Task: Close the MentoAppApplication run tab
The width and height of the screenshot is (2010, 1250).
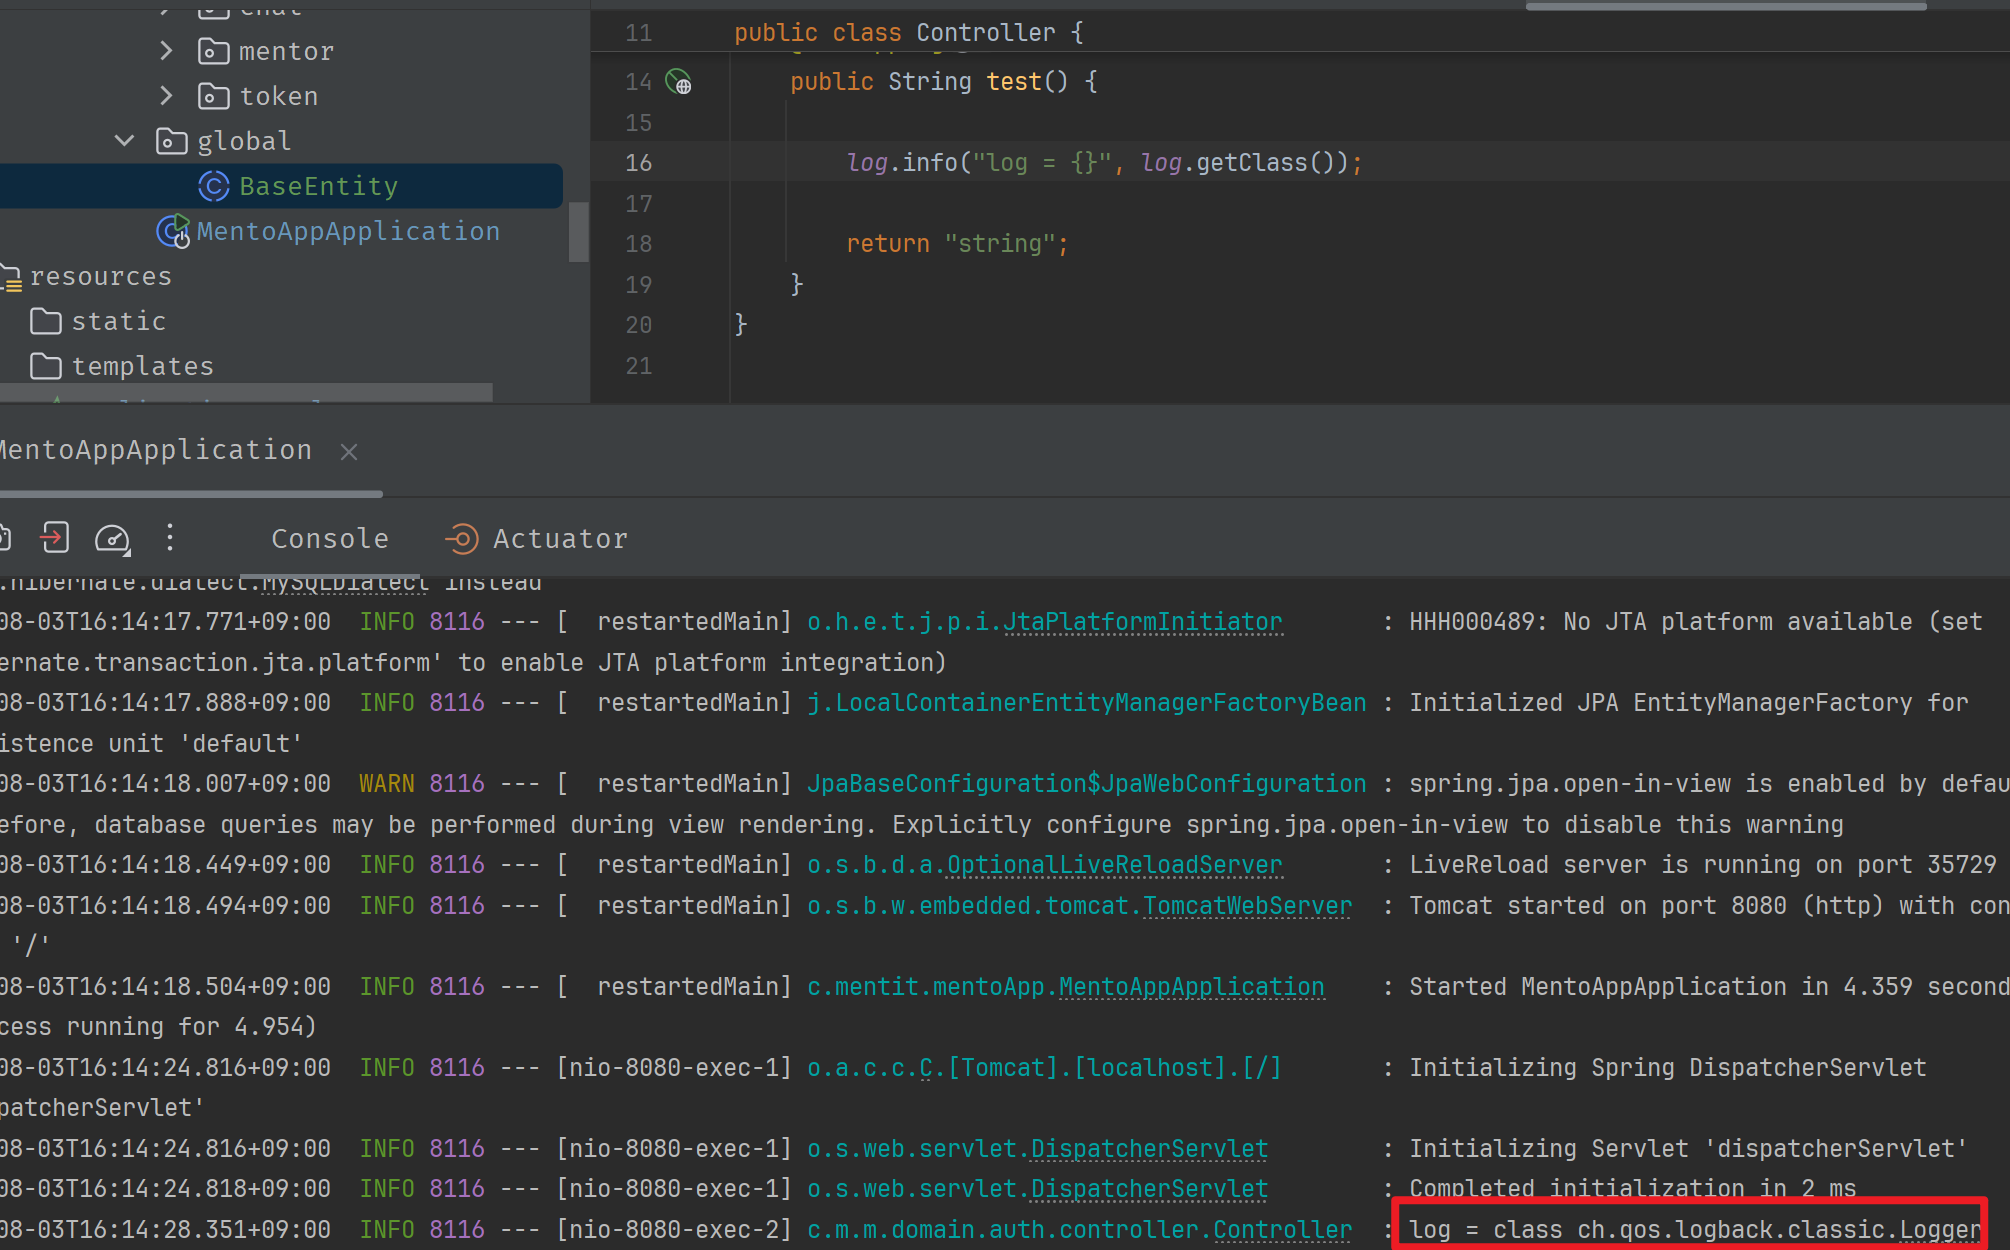Action: (x=349, y=452)
